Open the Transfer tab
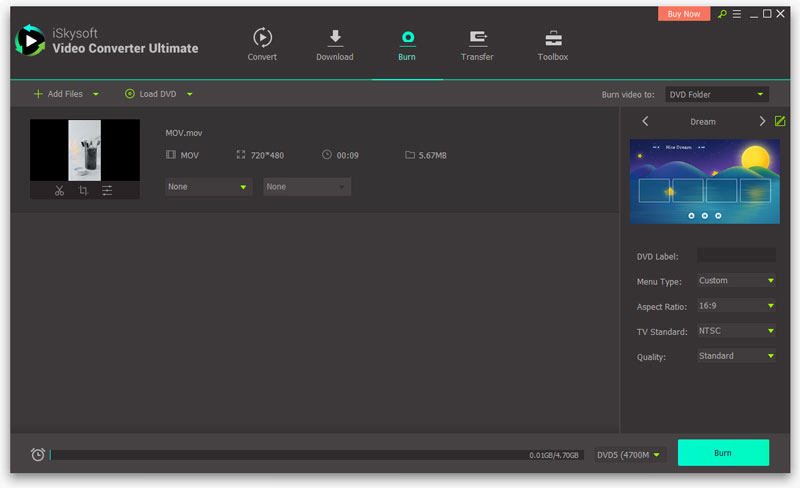Viewport: 800px width, 488px height. tap(477, 45)
